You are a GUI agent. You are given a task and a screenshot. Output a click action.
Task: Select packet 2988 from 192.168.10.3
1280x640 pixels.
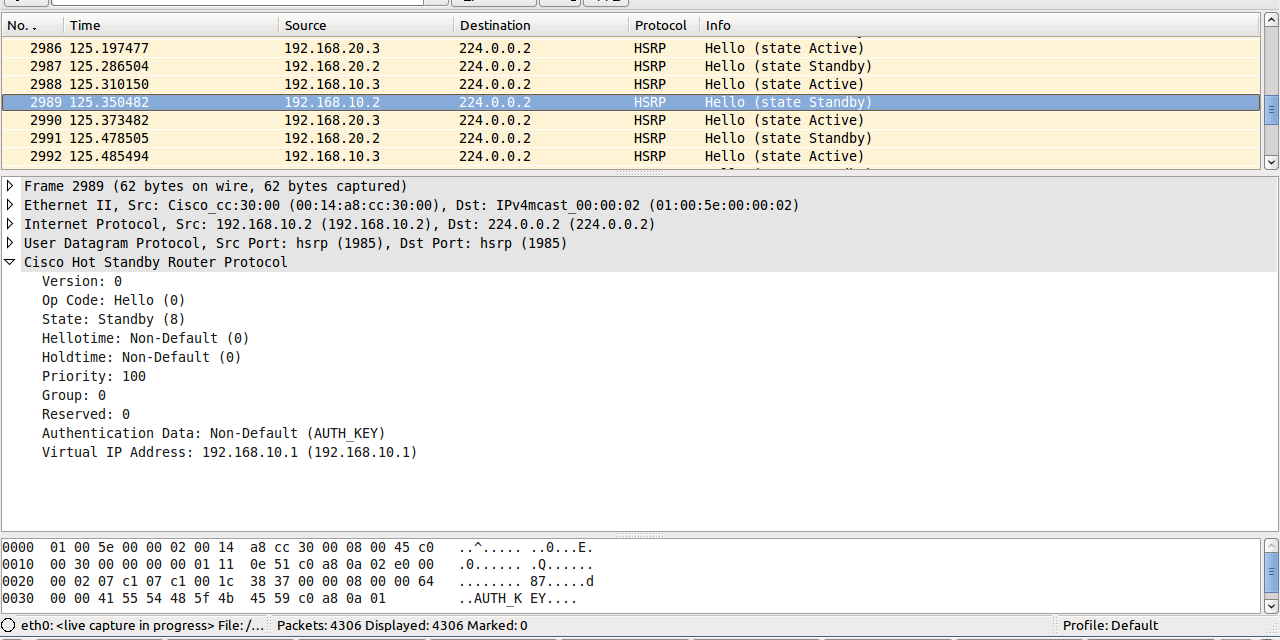pos(631,84)
